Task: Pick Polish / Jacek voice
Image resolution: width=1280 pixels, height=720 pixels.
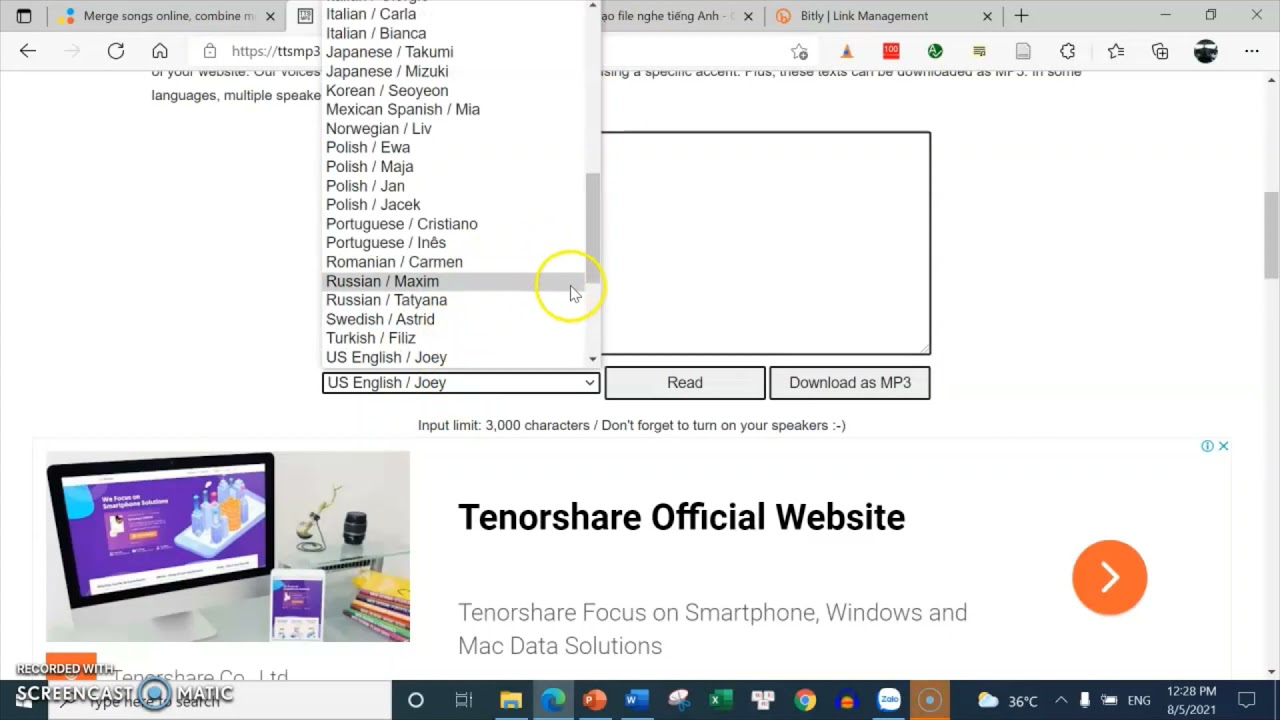Action: pos(454,205)
